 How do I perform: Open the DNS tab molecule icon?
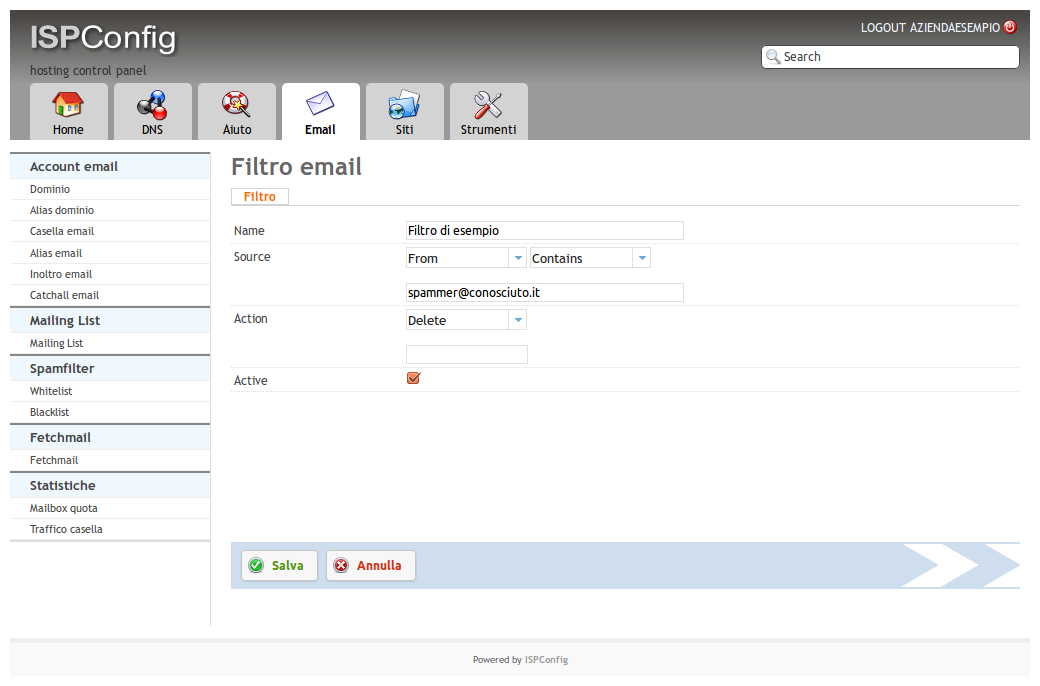[152, 105]
